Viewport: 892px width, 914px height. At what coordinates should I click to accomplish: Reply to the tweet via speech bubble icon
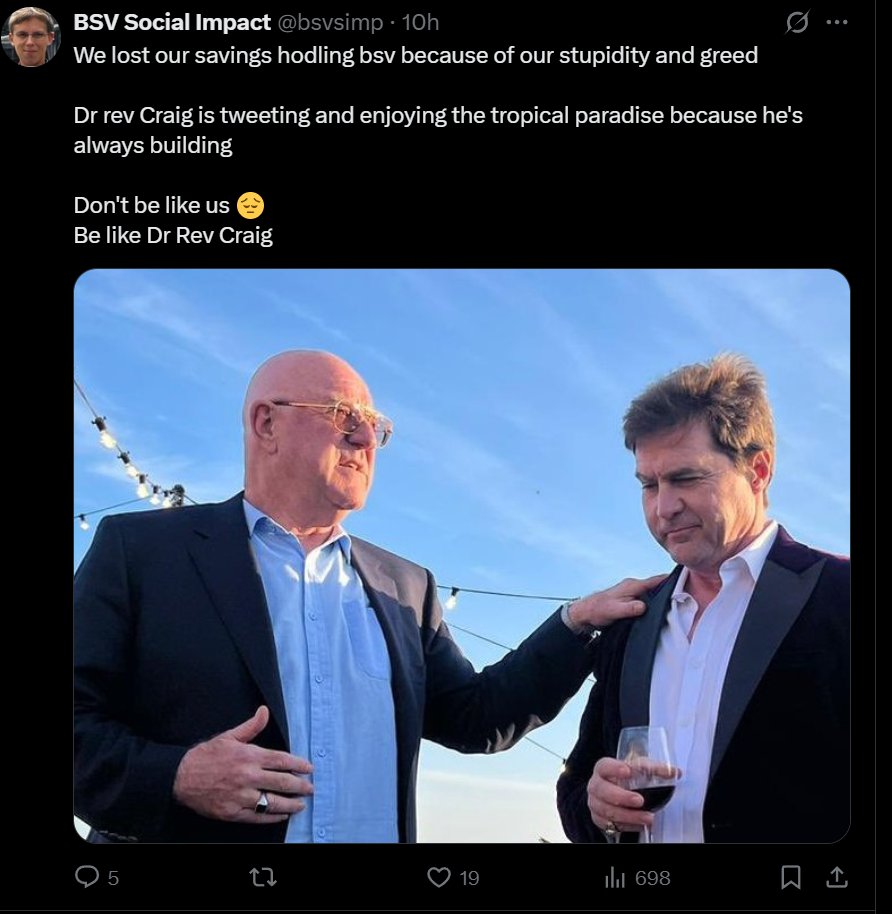coord(87,877)
